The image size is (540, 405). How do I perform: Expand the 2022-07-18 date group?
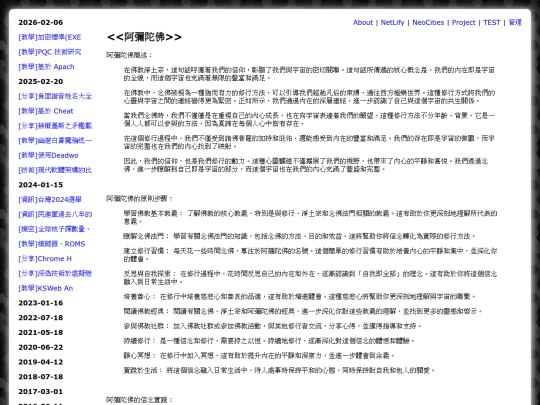[x=41, y=318]
